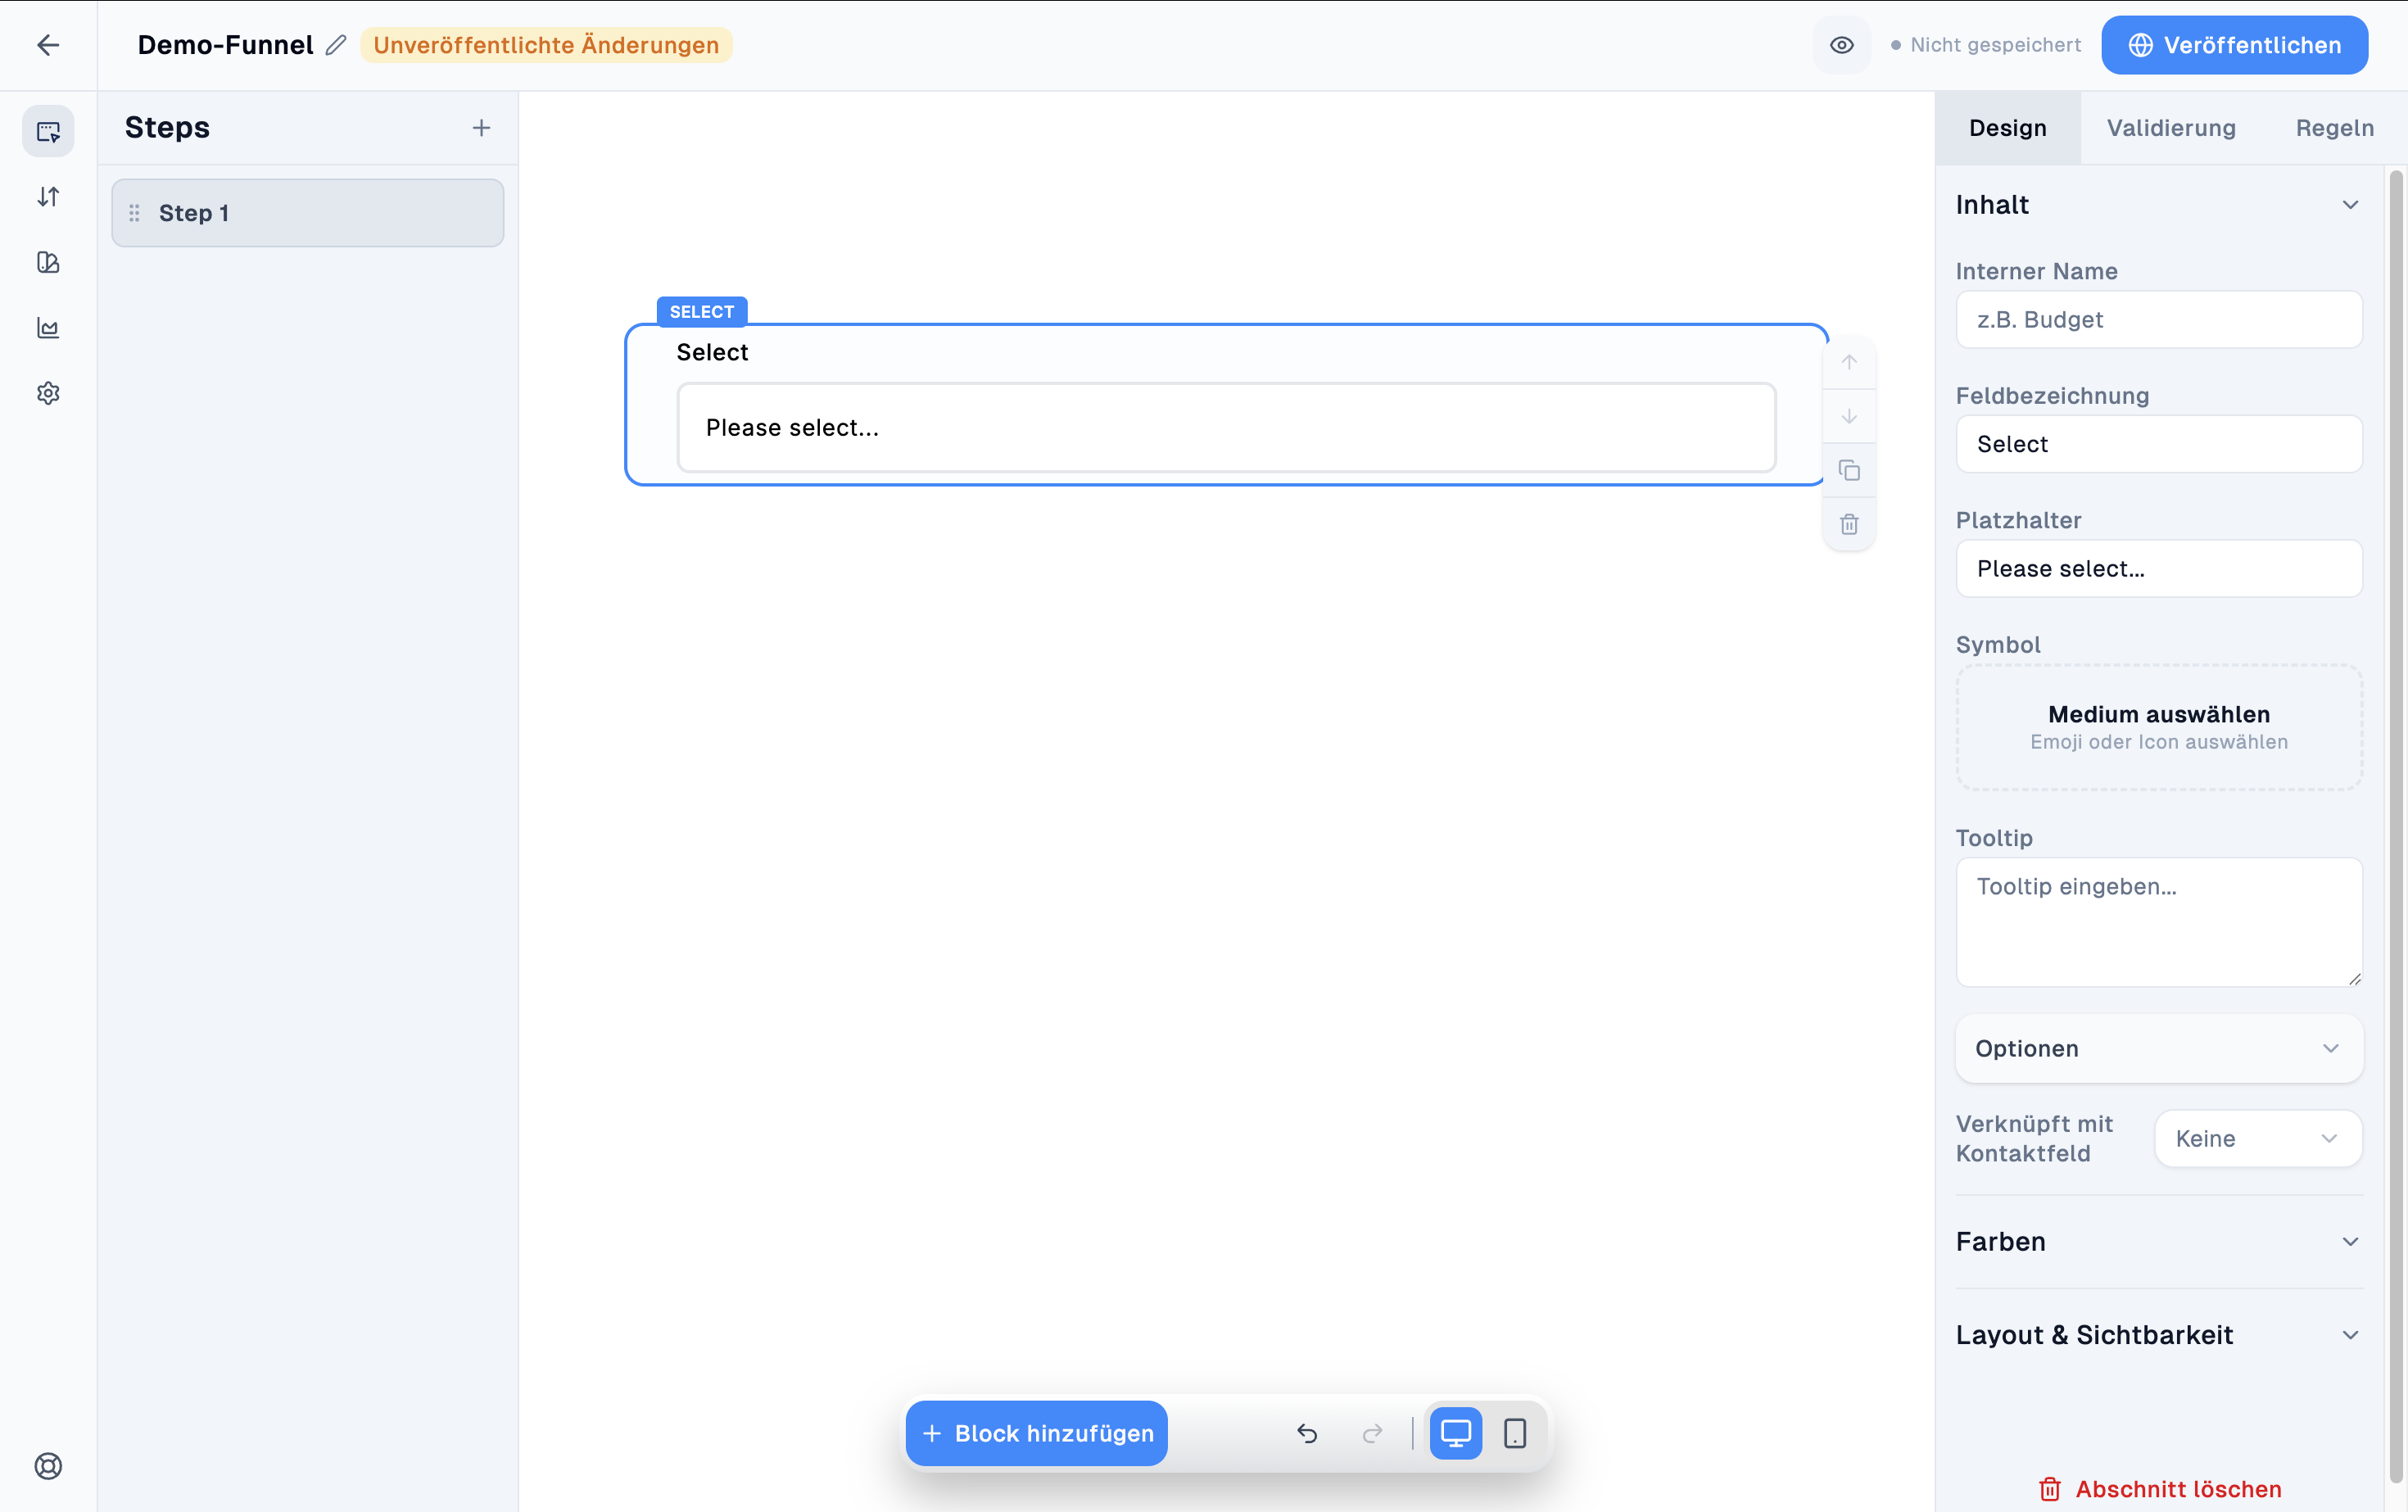Select Step 1 in the steps list

308,213
